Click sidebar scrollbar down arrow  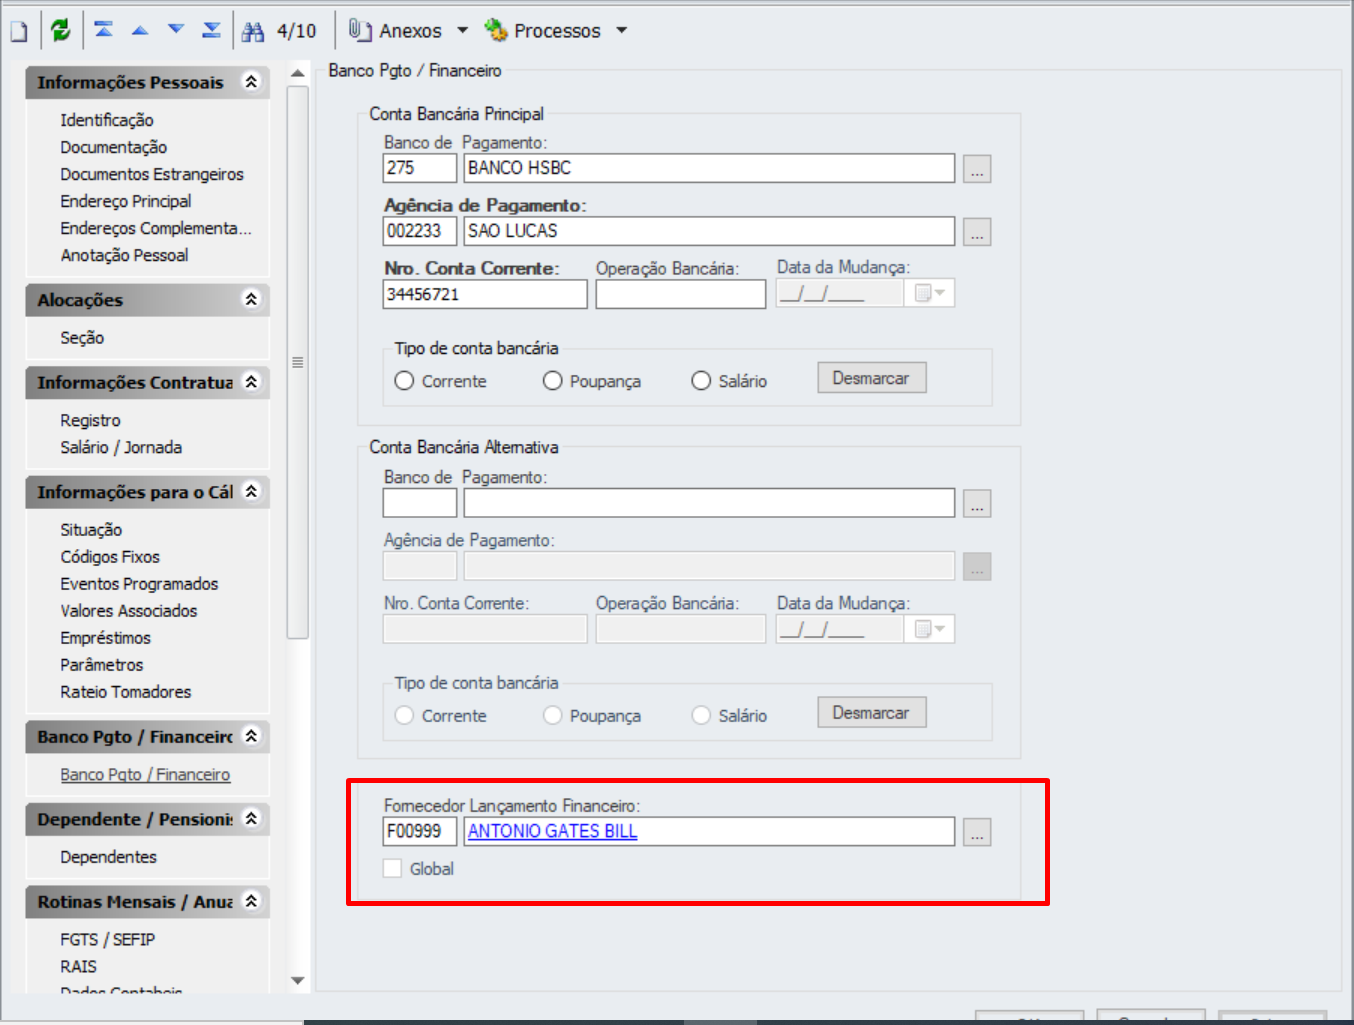[x=298, y=981]
